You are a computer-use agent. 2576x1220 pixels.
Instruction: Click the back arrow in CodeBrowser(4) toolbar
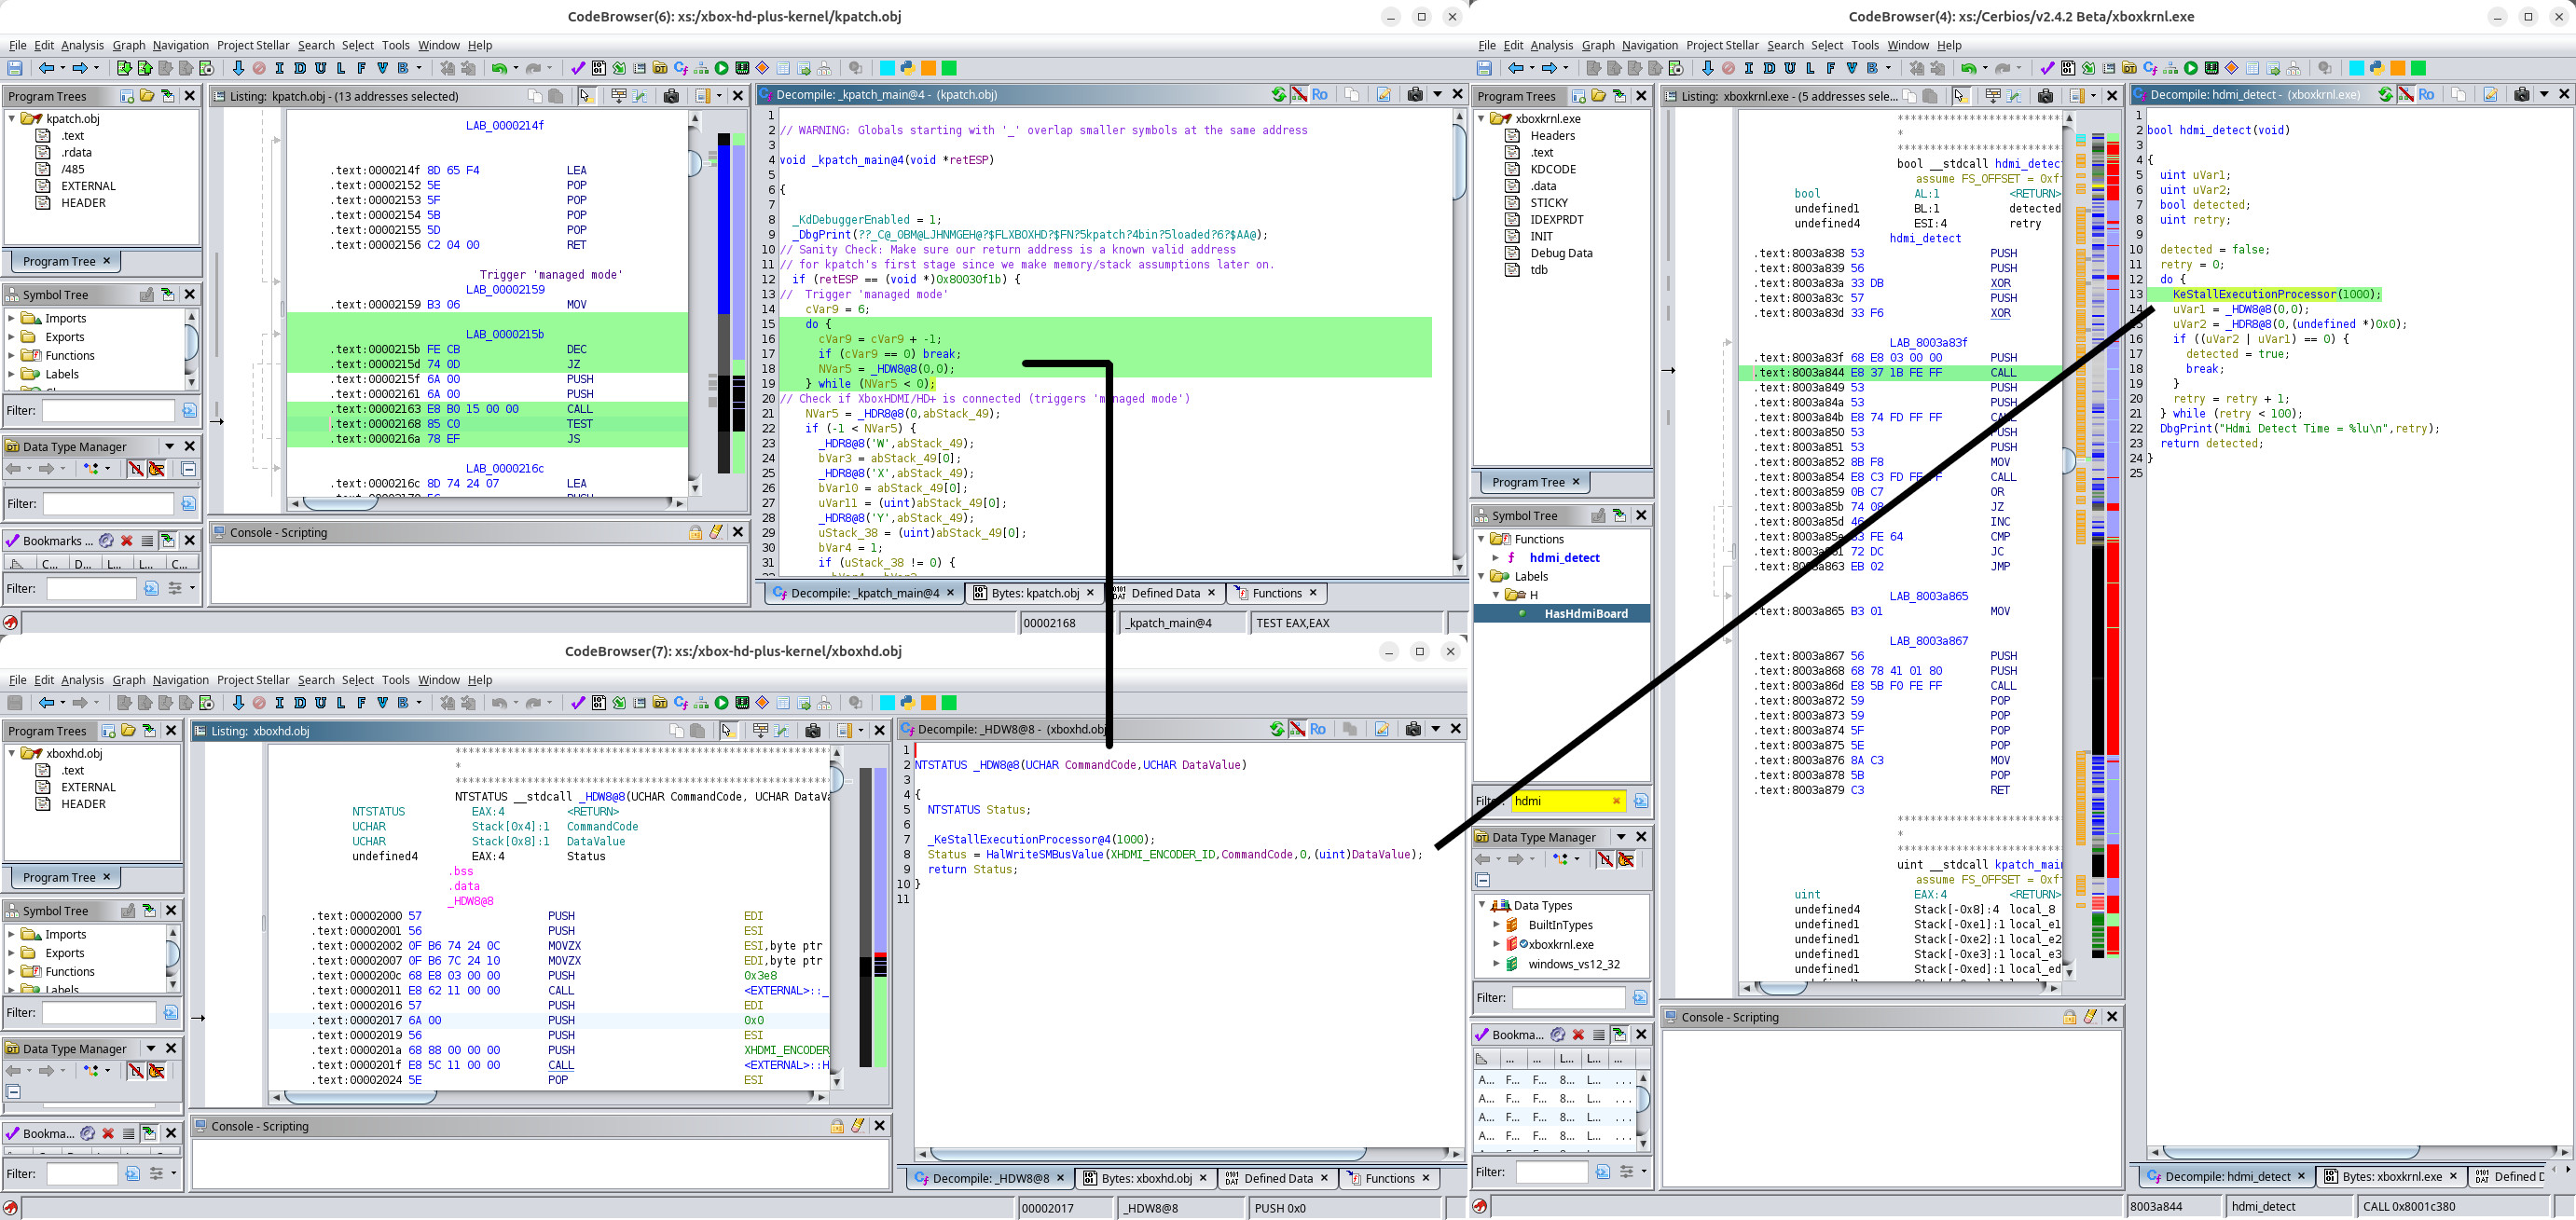coord(1516,68)
